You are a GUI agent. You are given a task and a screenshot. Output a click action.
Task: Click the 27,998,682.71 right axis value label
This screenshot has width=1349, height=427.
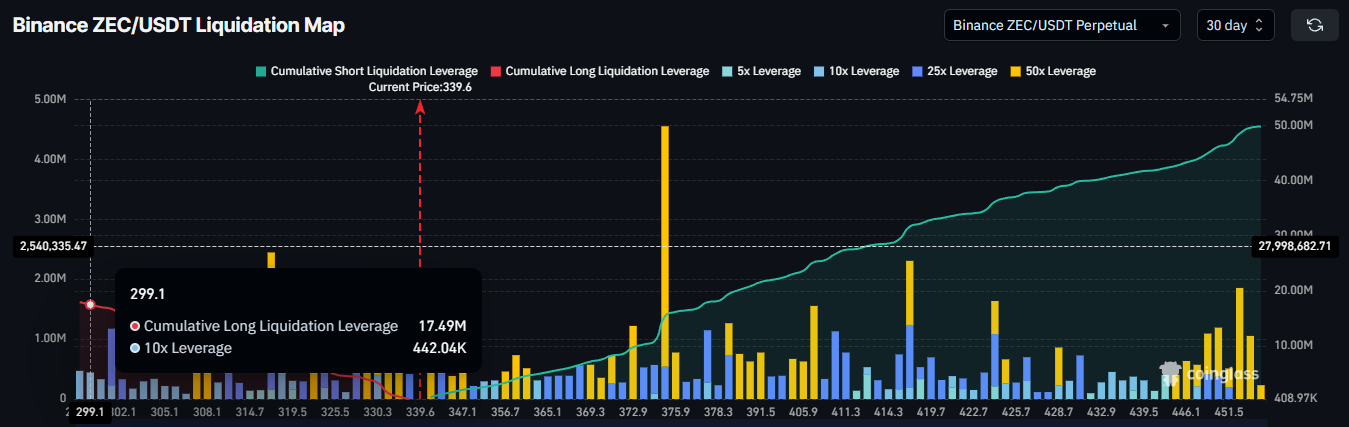pyautogui.click(x=1295, y=245)
